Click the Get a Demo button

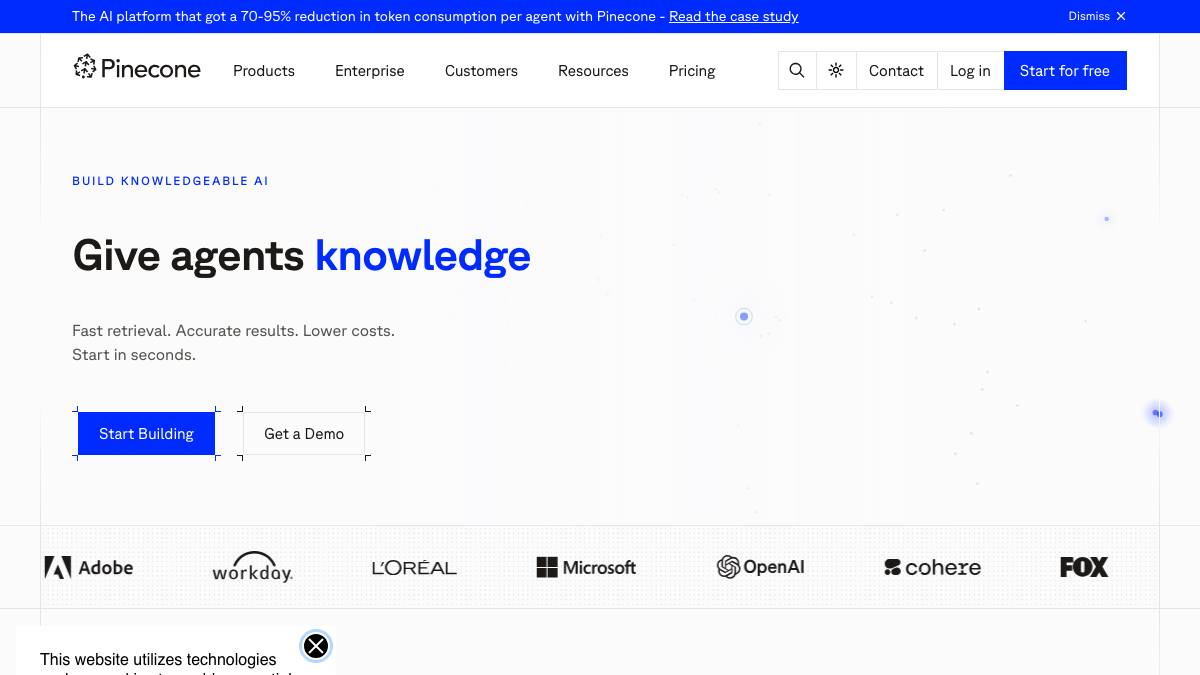[304, 433]
